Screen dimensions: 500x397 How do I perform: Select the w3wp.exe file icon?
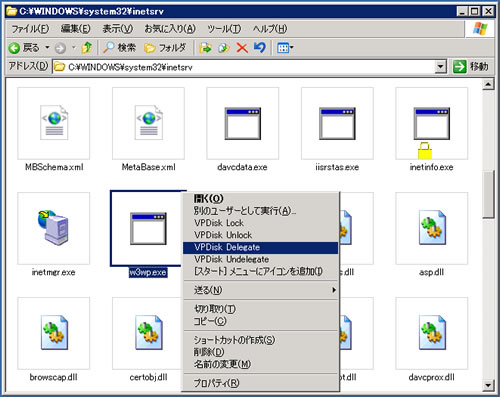point(148,229)
